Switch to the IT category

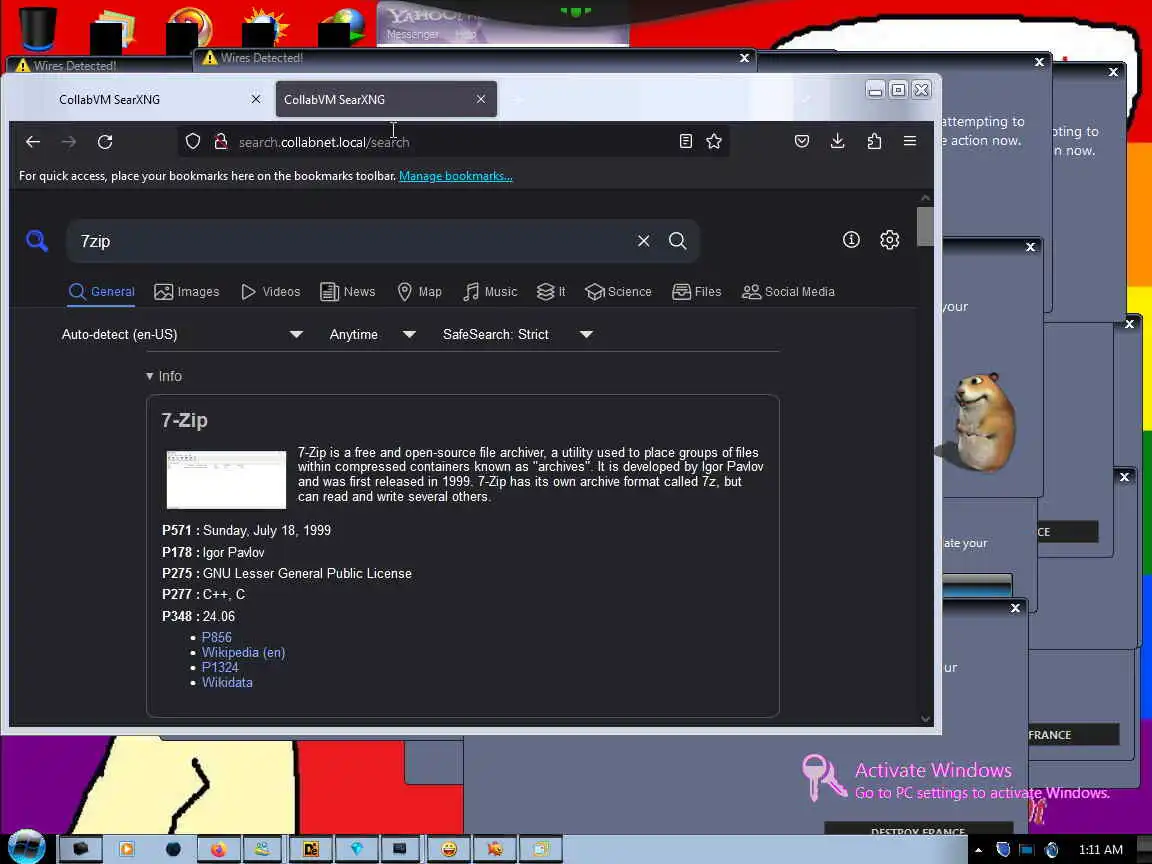click(x=551, y=292)
